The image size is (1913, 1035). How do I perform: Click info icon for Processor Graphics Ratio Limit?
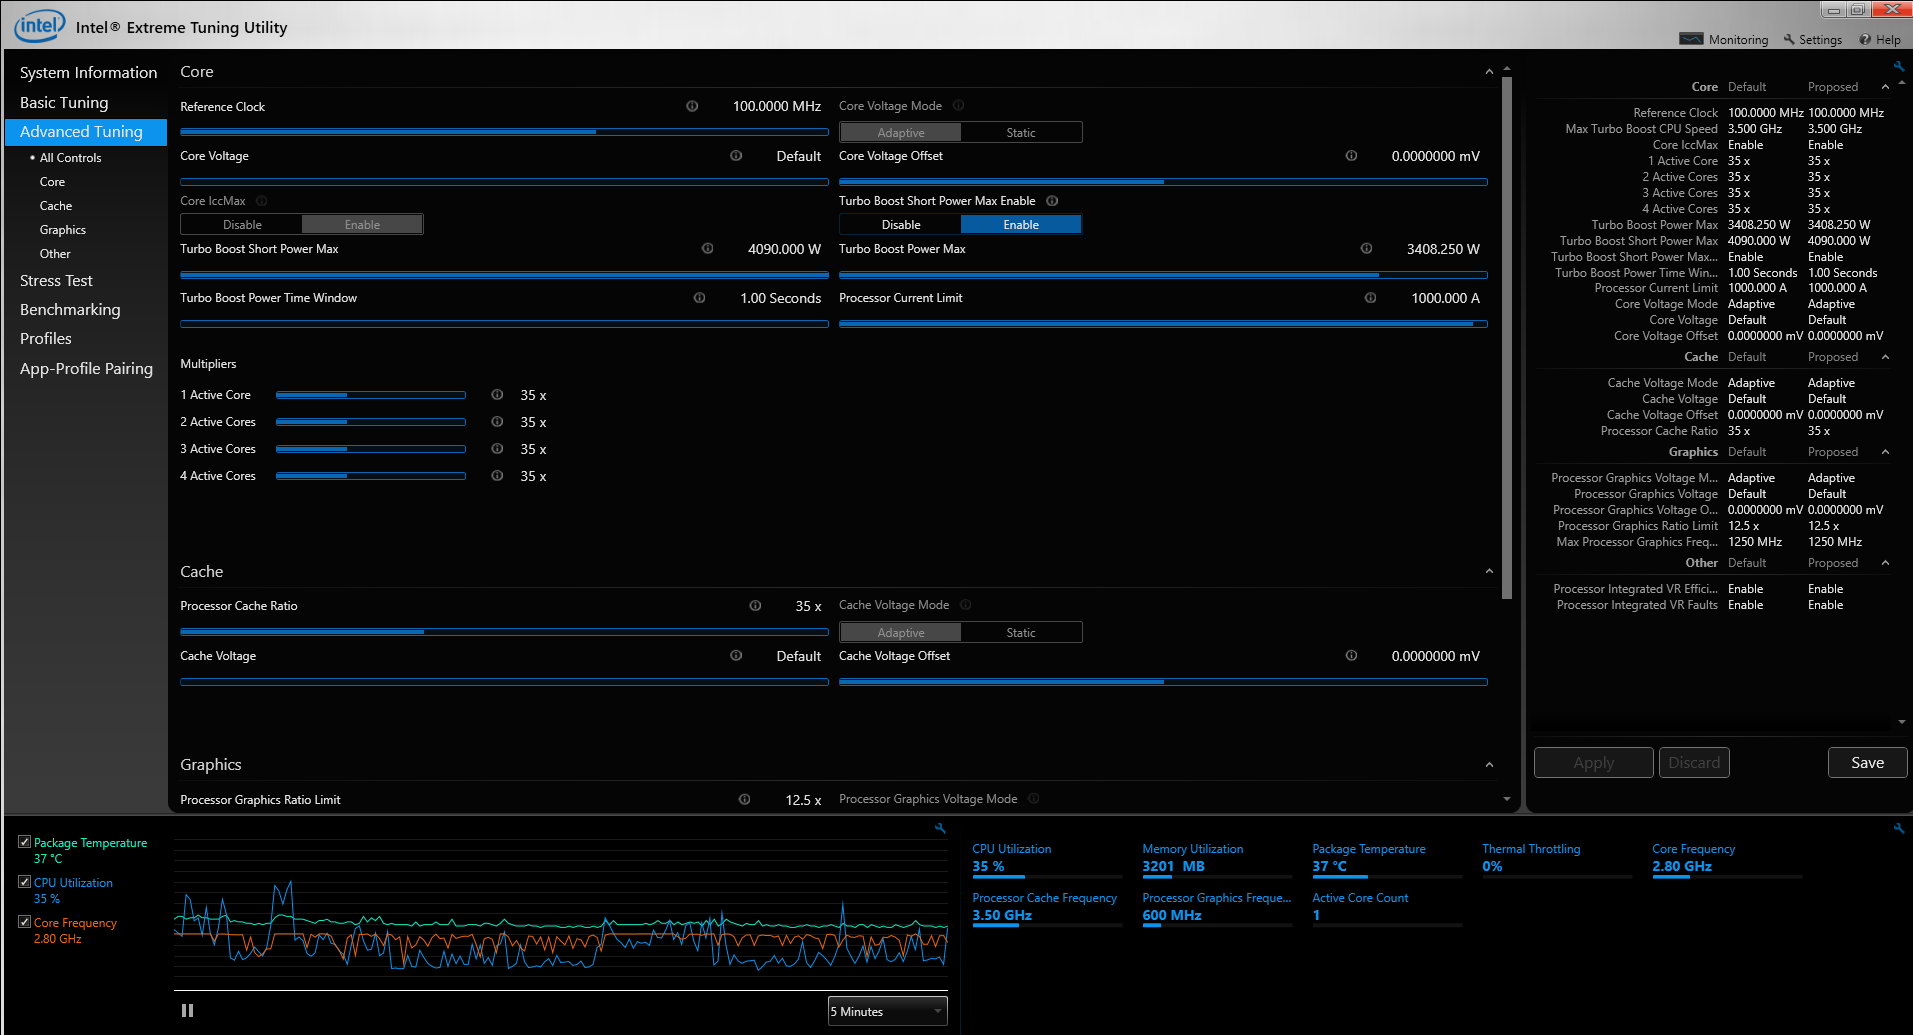click(x=744, y=800)
